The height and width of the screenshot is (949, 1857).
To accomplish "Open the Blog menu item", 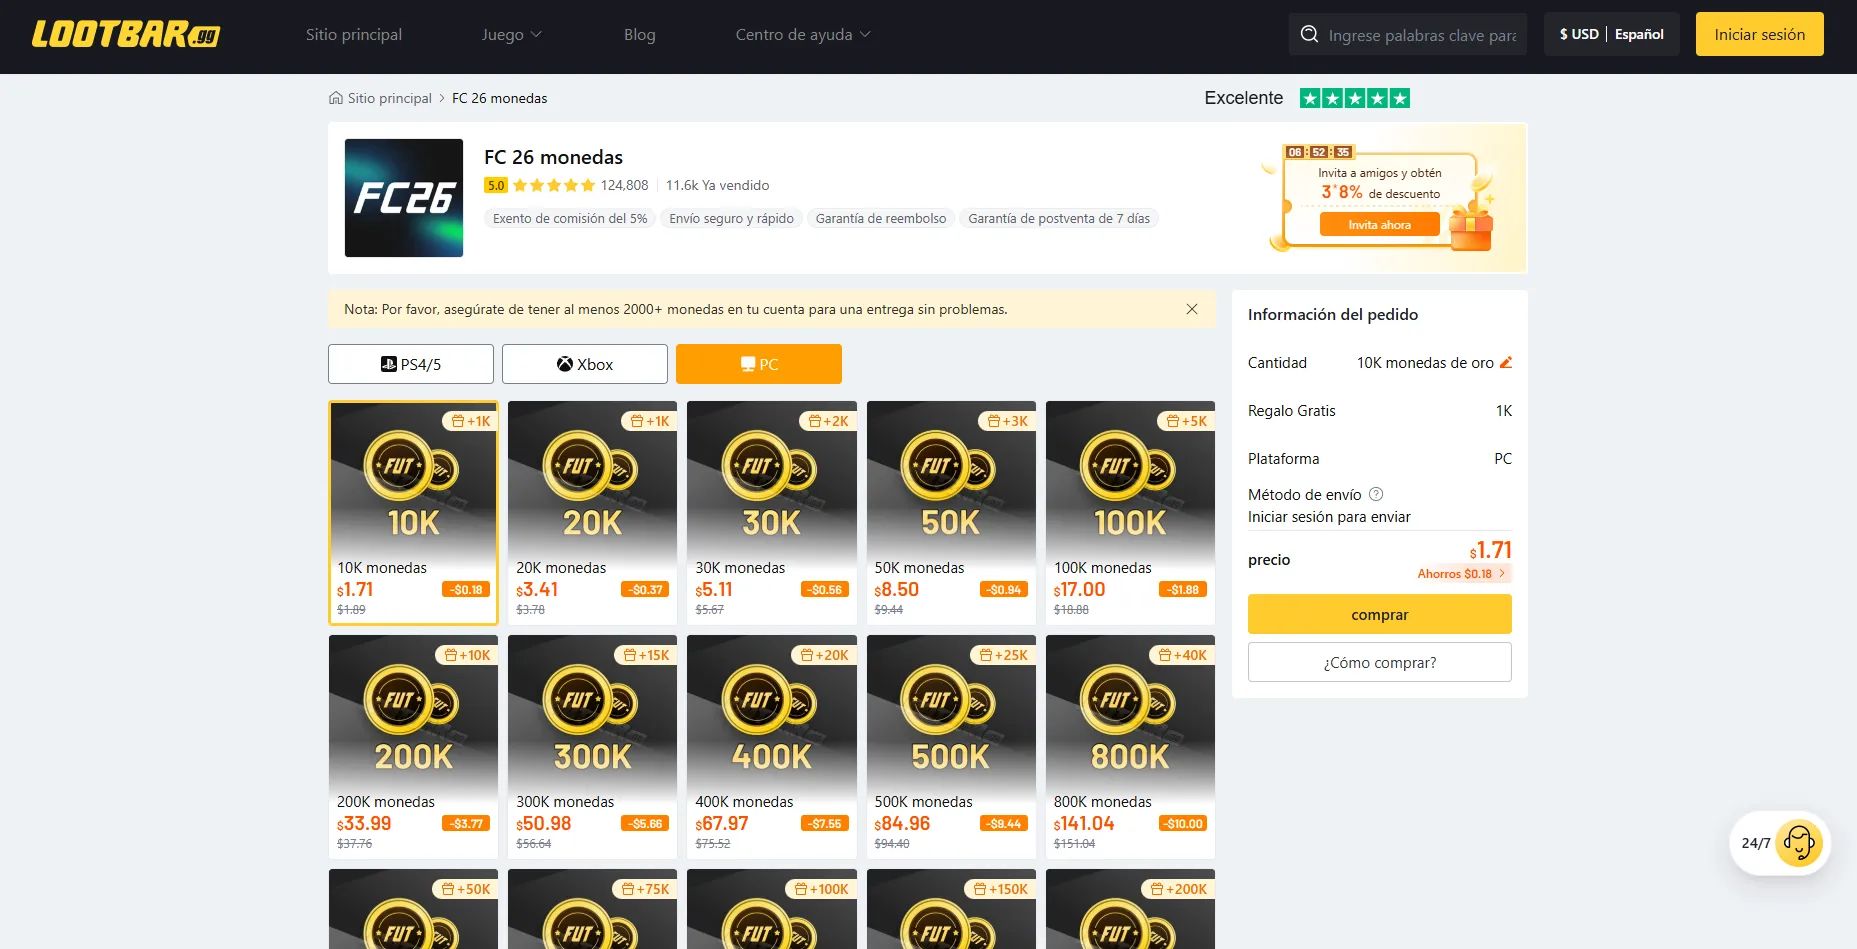I will 640,35.
